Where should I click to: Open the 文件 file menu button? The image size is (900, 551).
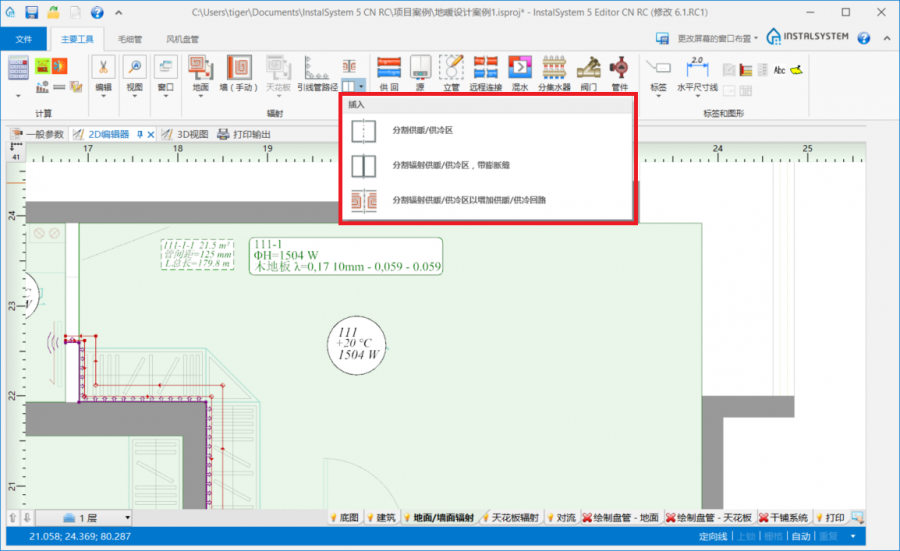point(24,39)
